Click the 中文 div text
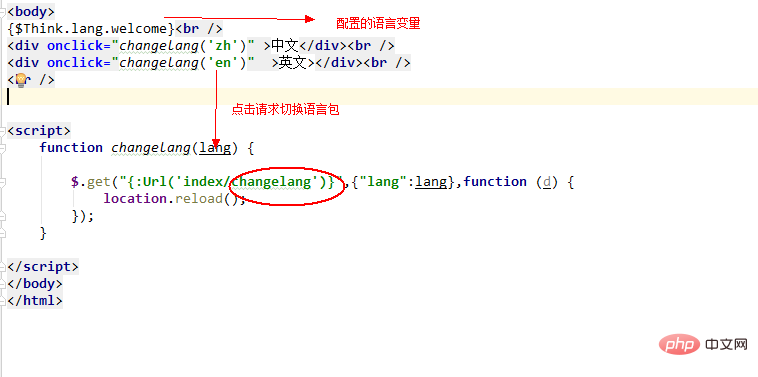Screen dimensions: 758x377 click(285, 46)
